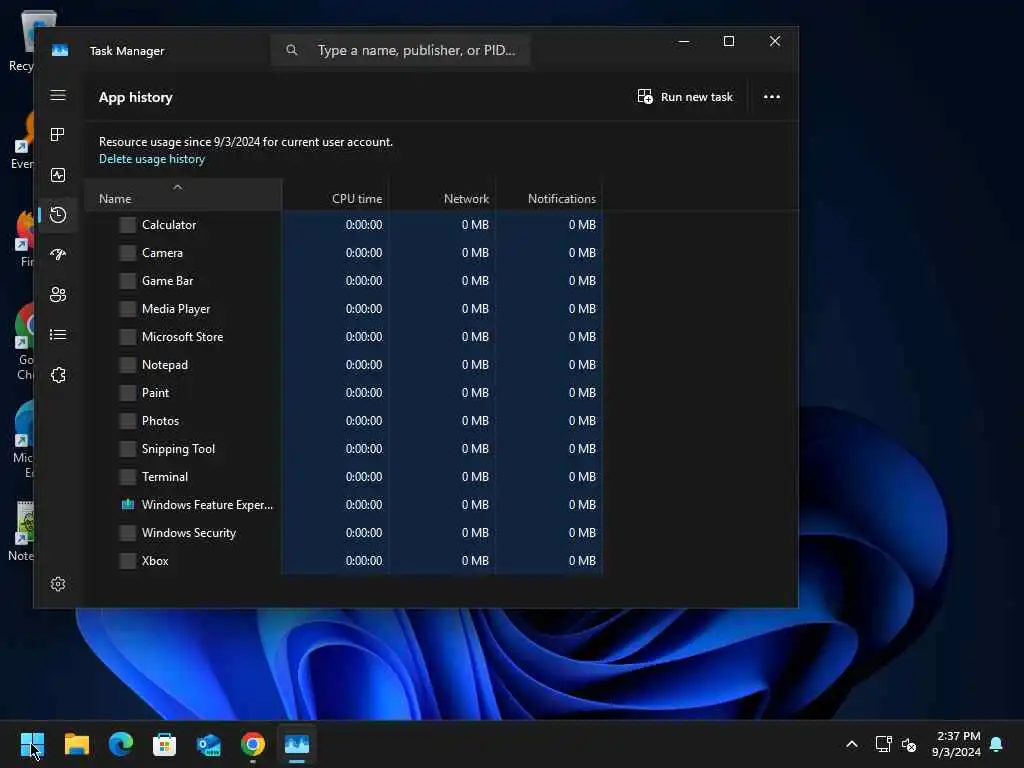
Task: Click the Windows Feature Experience Pack icon
Action: (x=128, y=505)
